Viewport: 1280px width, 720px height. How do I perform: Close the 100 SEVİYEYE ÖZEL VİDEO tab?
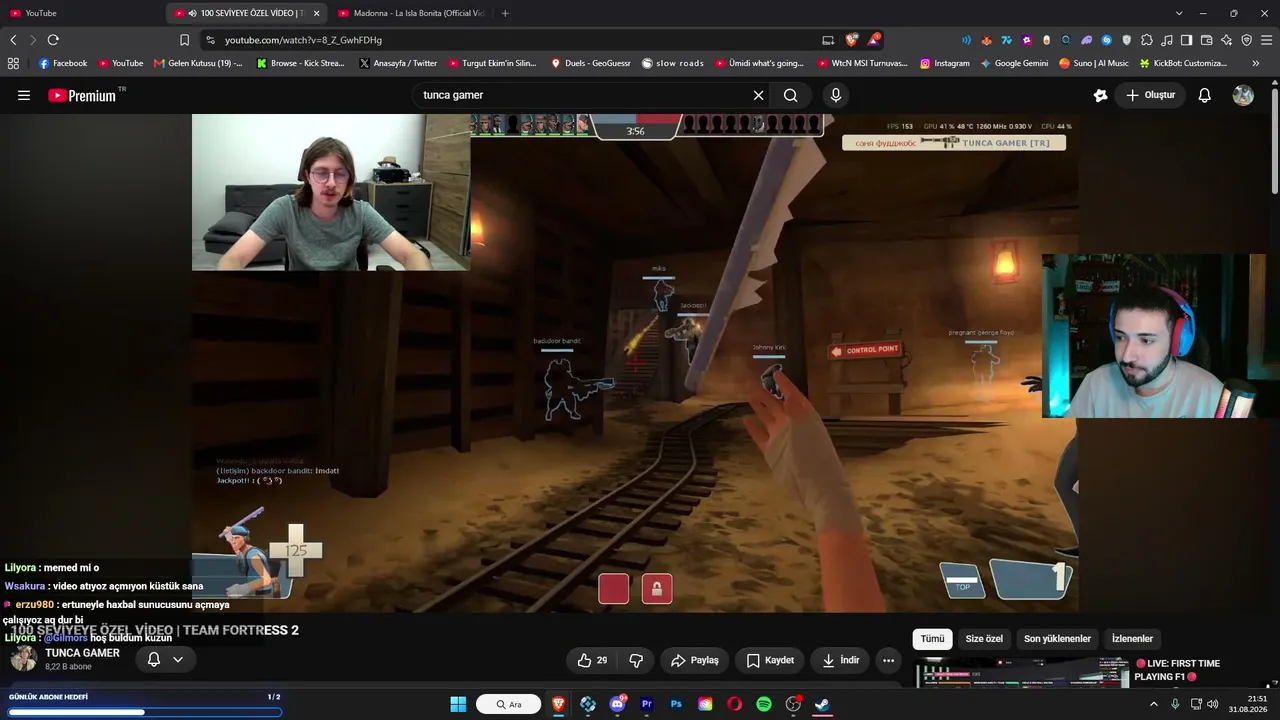tap(317, 13)
